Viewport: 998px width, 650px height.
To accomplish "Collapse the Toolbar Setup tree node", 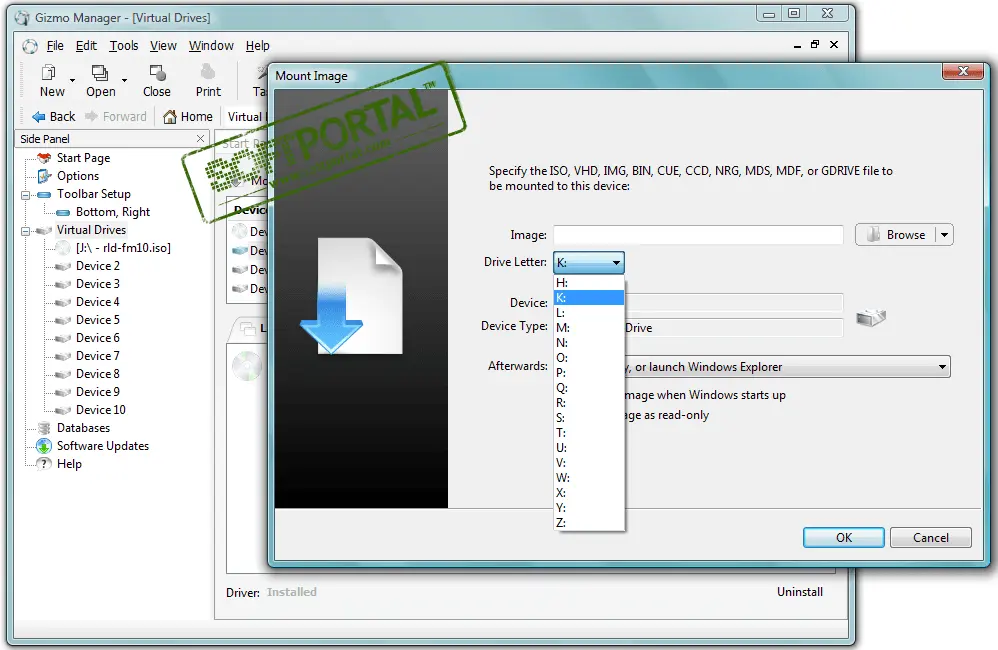I will click(x=26, y=194).
